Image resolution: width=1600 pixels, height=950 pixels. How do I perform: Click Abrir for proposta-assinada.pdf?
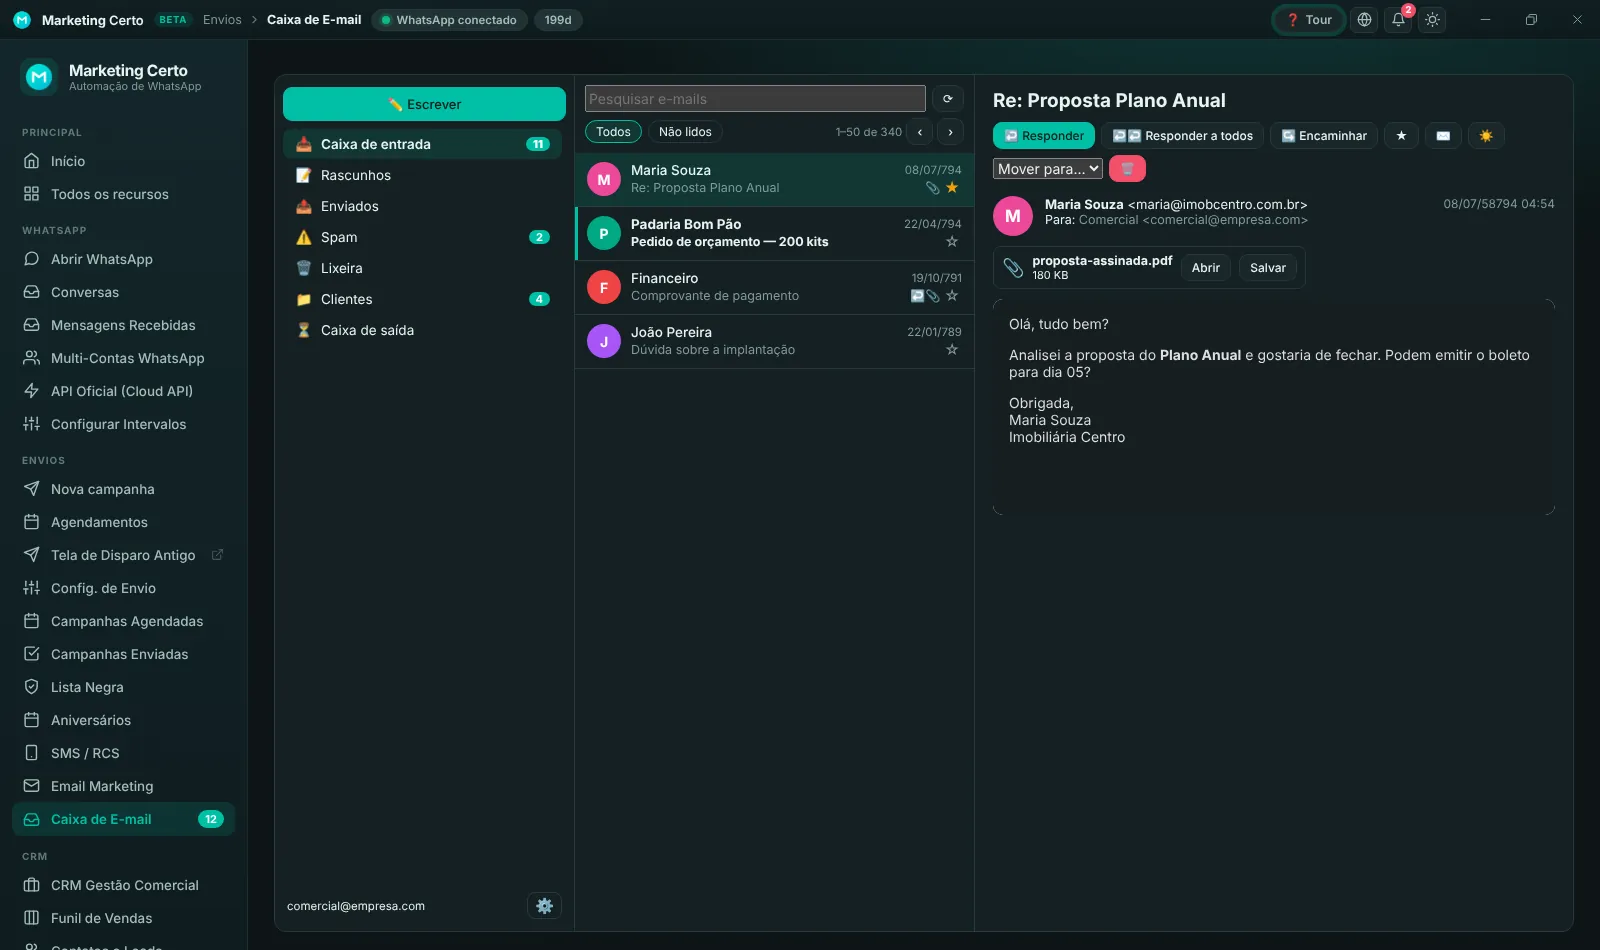[x=1206, y=268]
